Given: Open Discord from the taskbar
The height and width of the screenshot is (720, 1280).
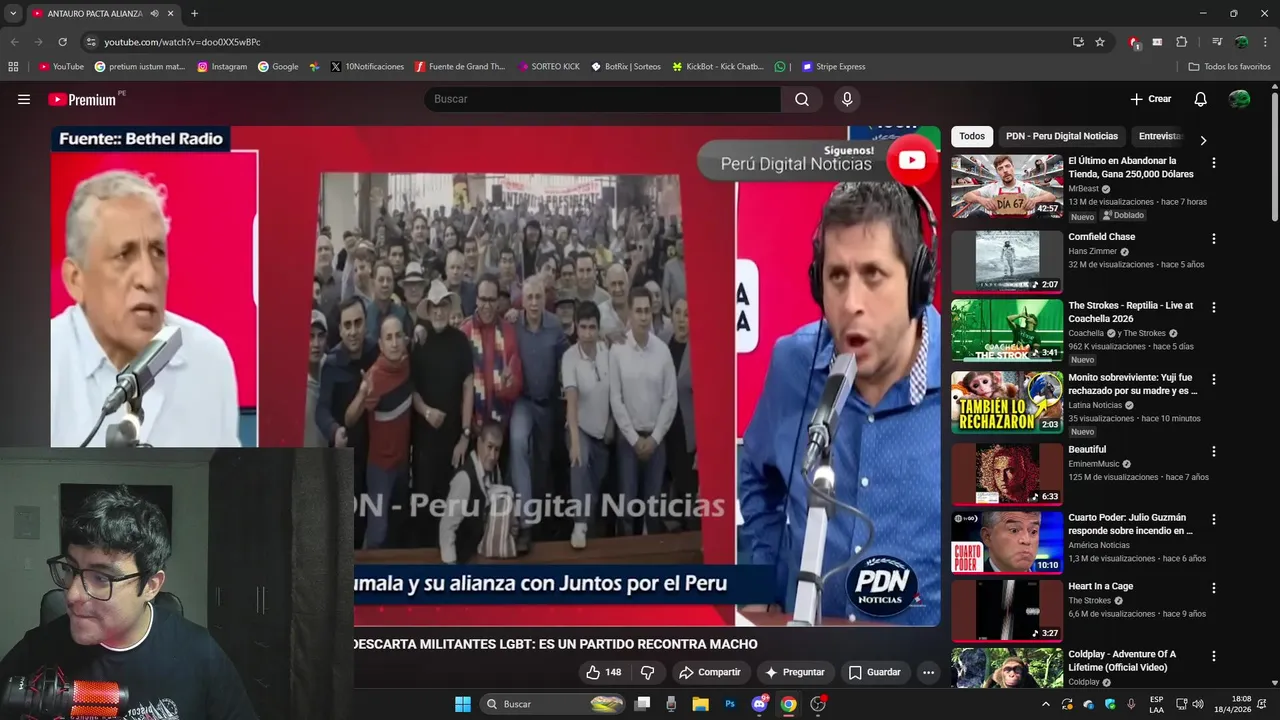Looking at the screenshot, I should pos(759,704).
